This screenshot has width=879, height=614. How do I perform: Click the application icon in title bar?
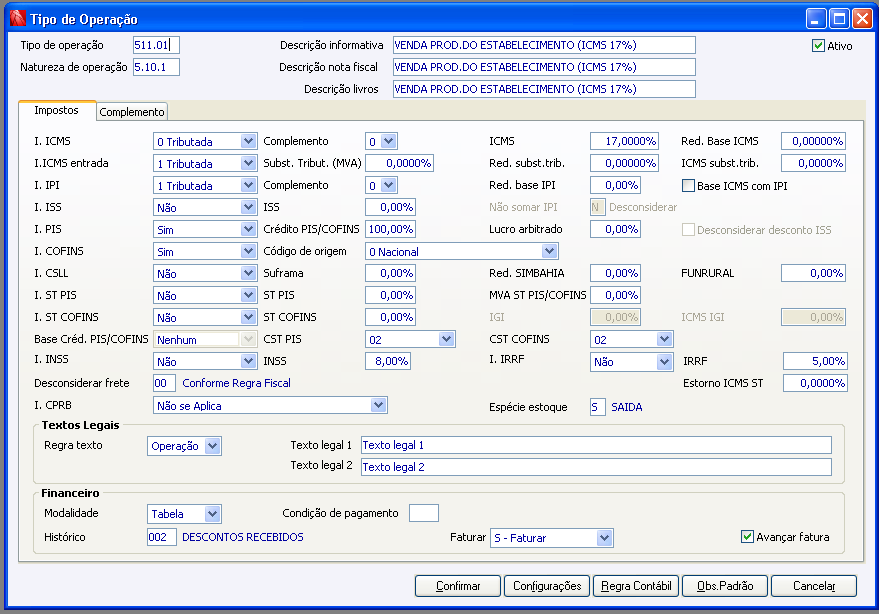16,18
